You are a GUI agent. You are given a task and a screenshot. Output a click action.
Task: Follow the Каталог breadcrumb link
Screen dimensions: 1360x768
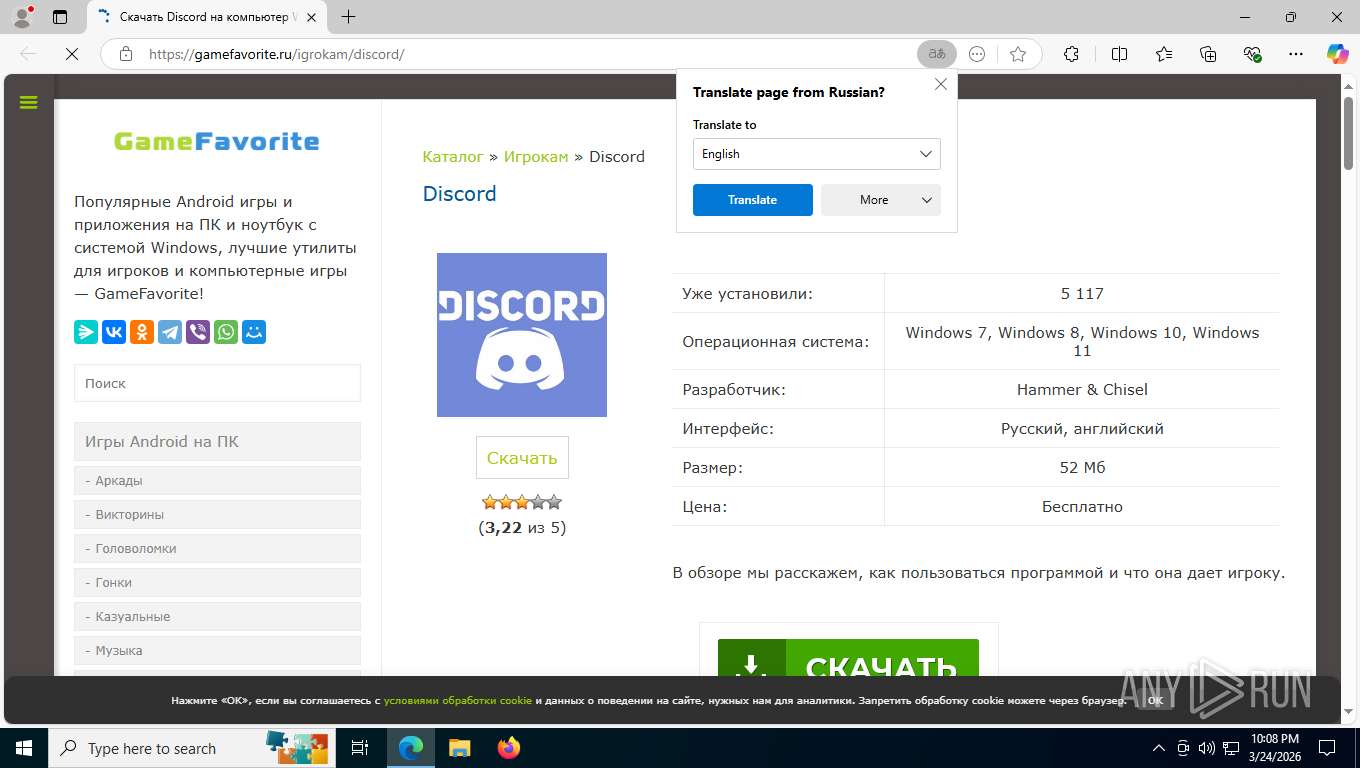click(453, 156)
